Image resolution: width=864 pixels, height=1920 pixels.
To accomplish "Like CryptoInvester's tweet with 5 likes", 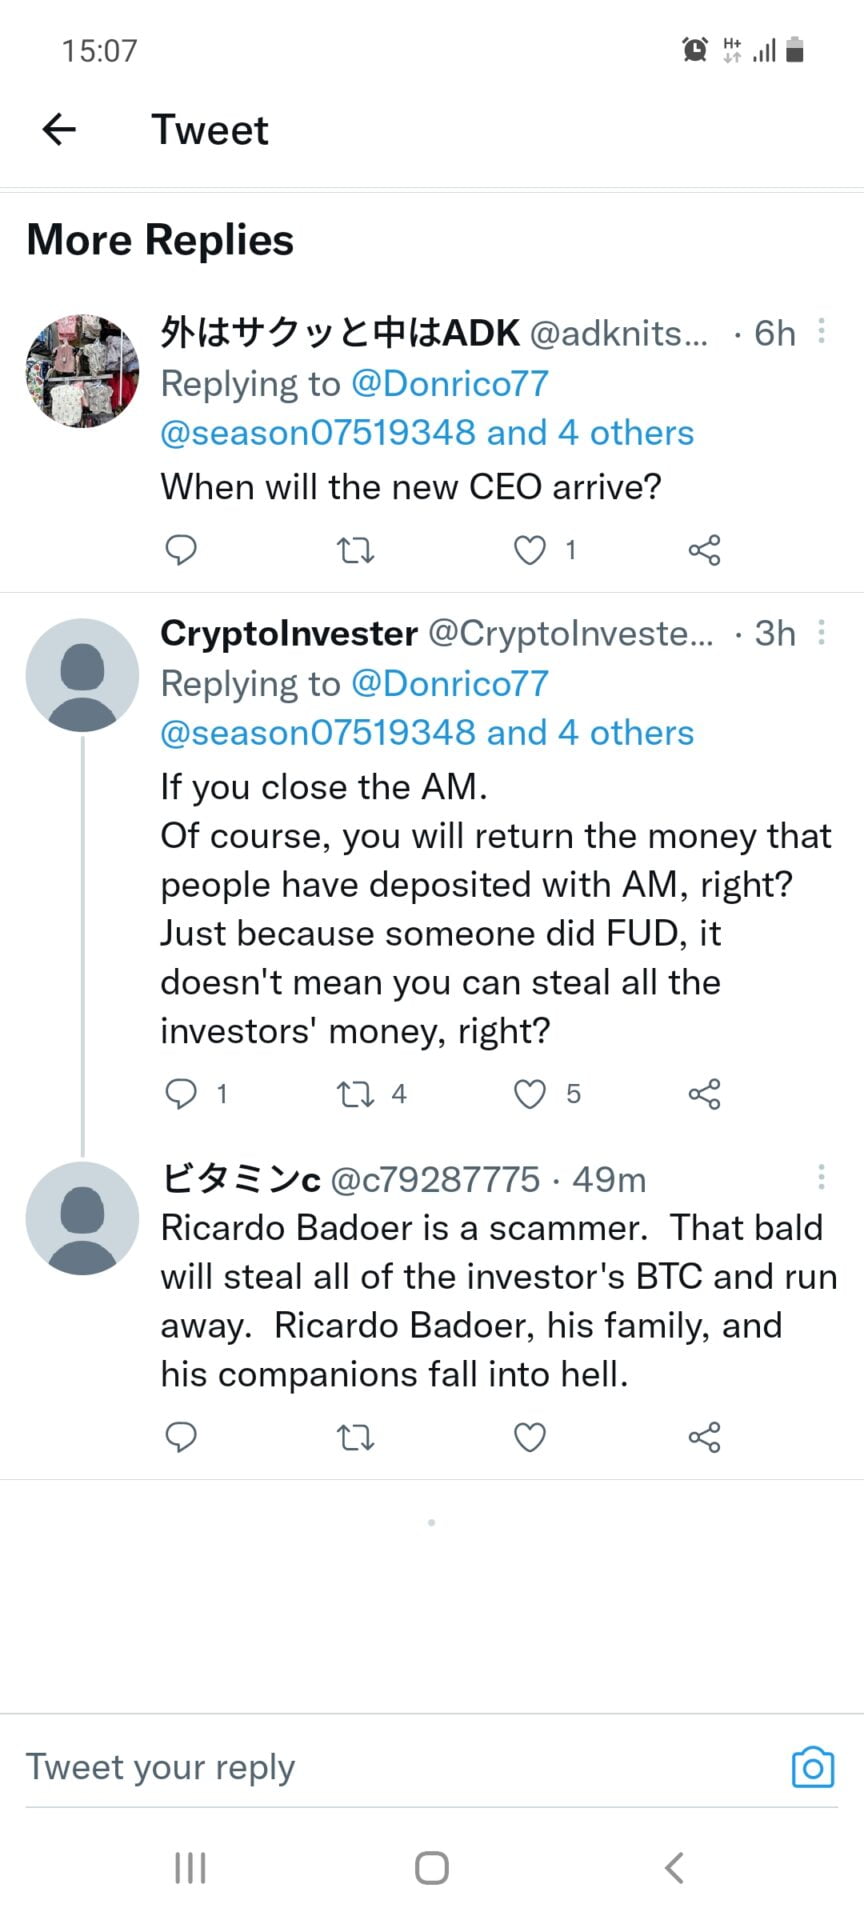I will pyautogui.click(x=529, y=1094).
